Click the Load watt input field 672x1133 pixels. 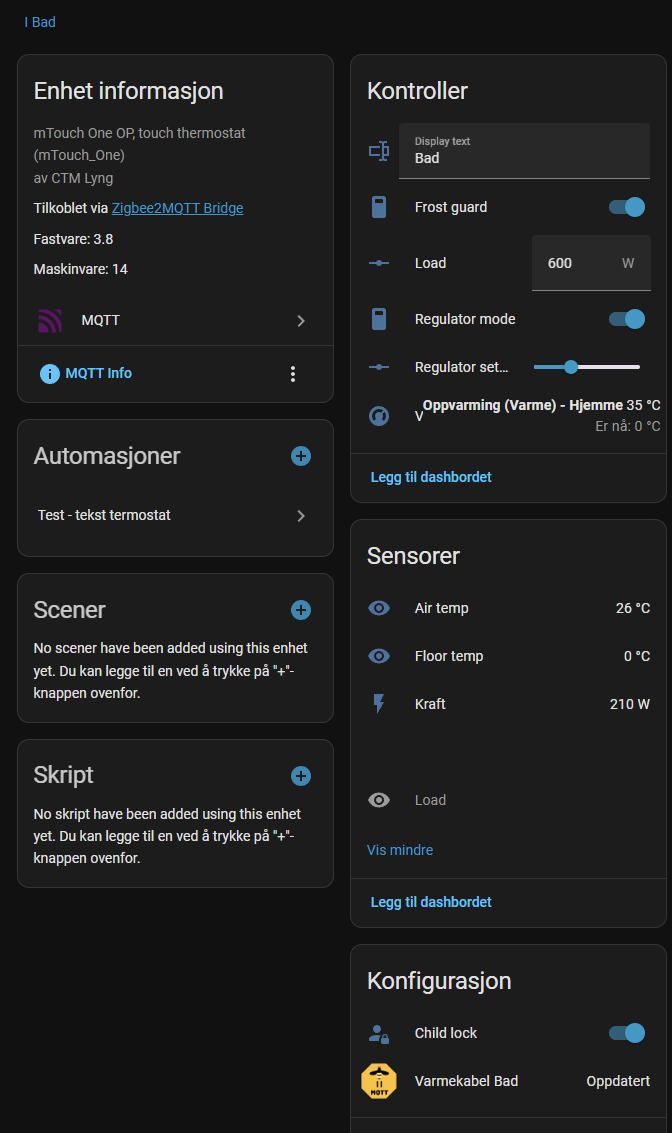coord(591,263)
